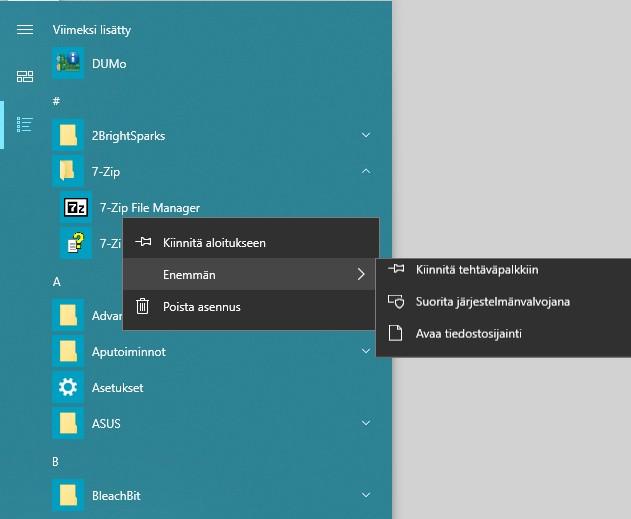This screenshot has width=631, height=519.
Task: Expand the BleachBit folder chevron
Action: (366, 495)
